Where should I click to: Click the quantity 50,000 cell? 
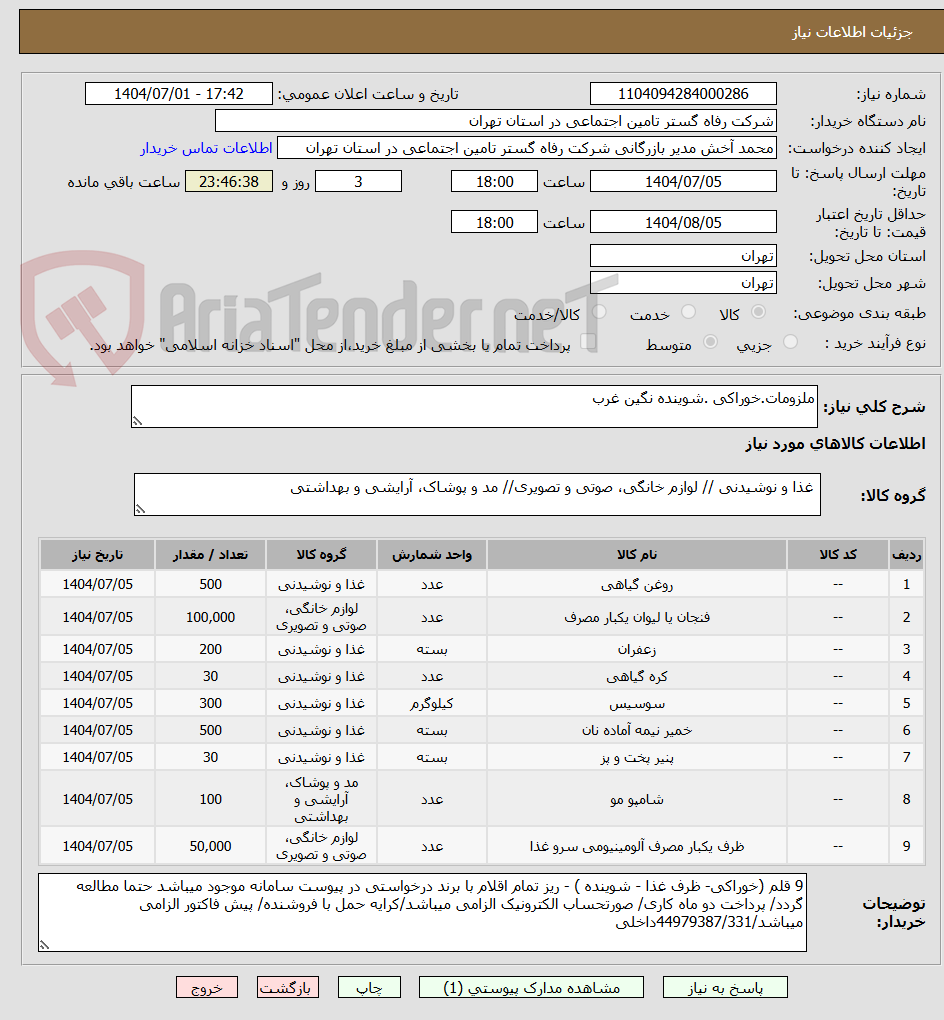(x=210, y=846)
